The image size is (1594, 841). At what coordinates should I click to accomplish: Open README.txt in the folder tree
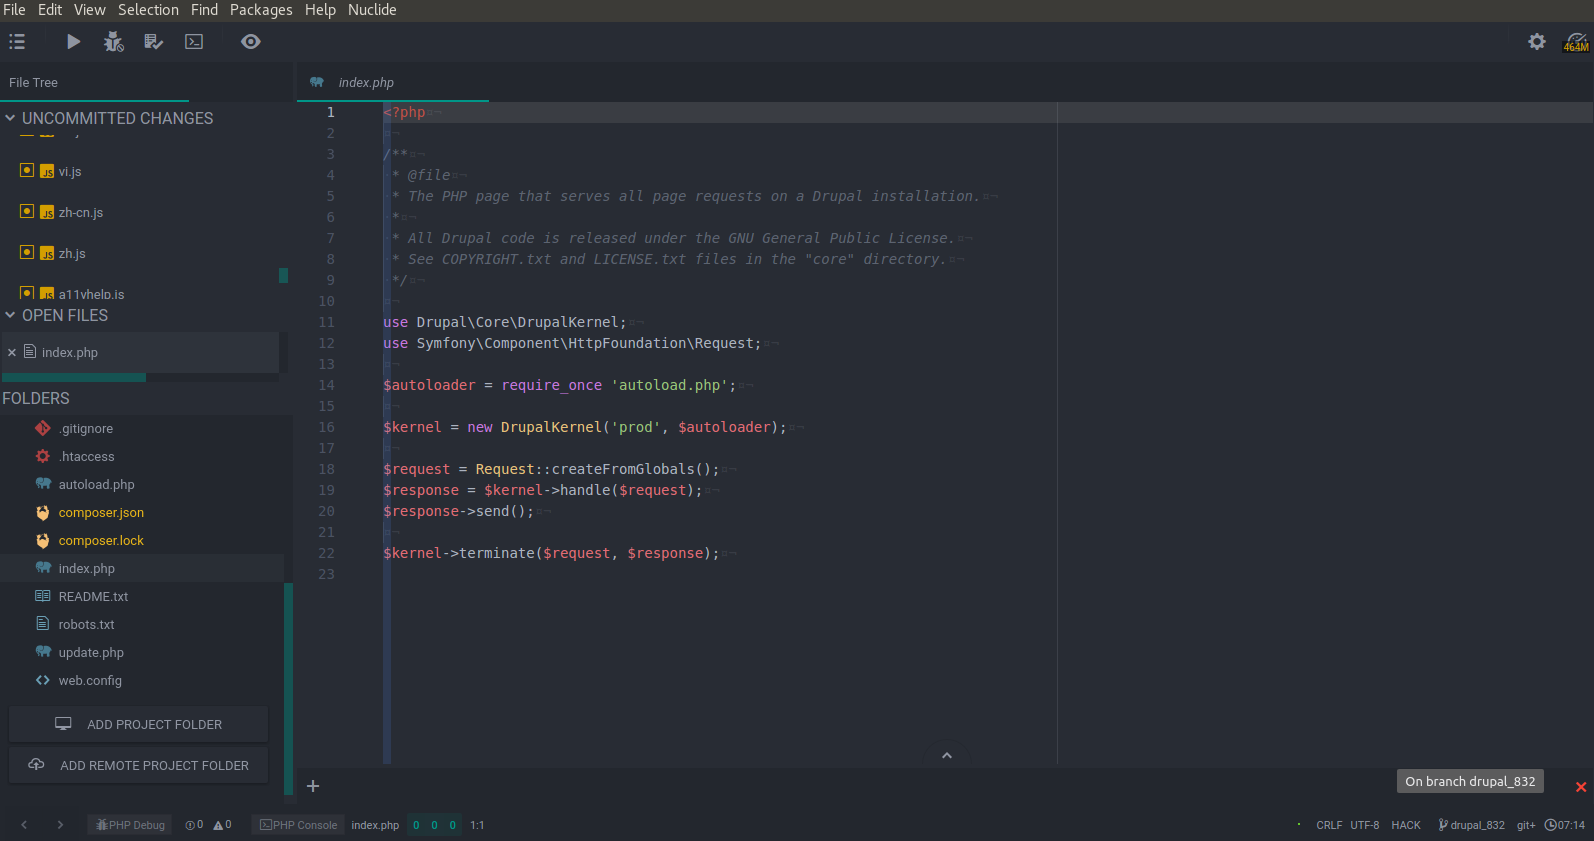[x=93, y=597]
